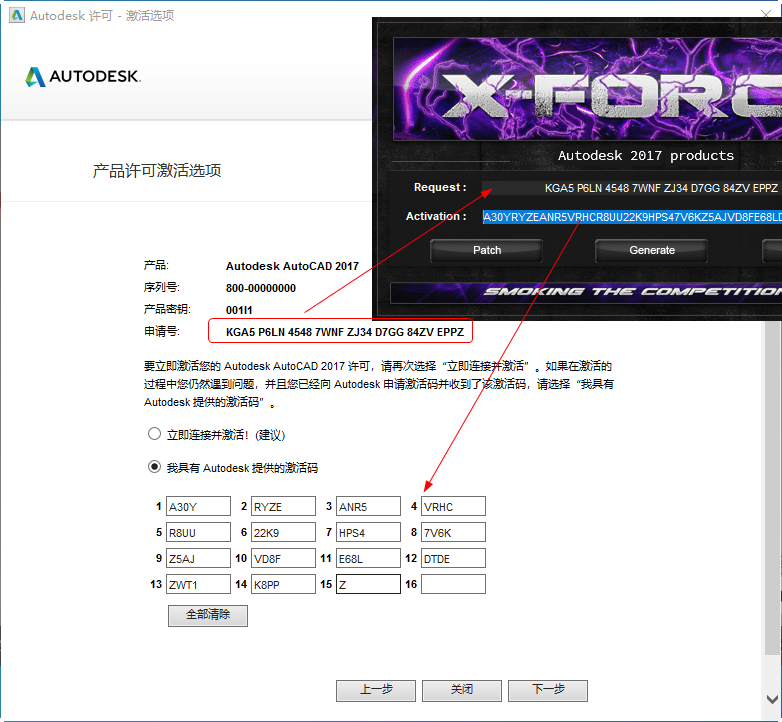Select the connect and activate immediately radio button
782x722 pixels.
point(154,434)
